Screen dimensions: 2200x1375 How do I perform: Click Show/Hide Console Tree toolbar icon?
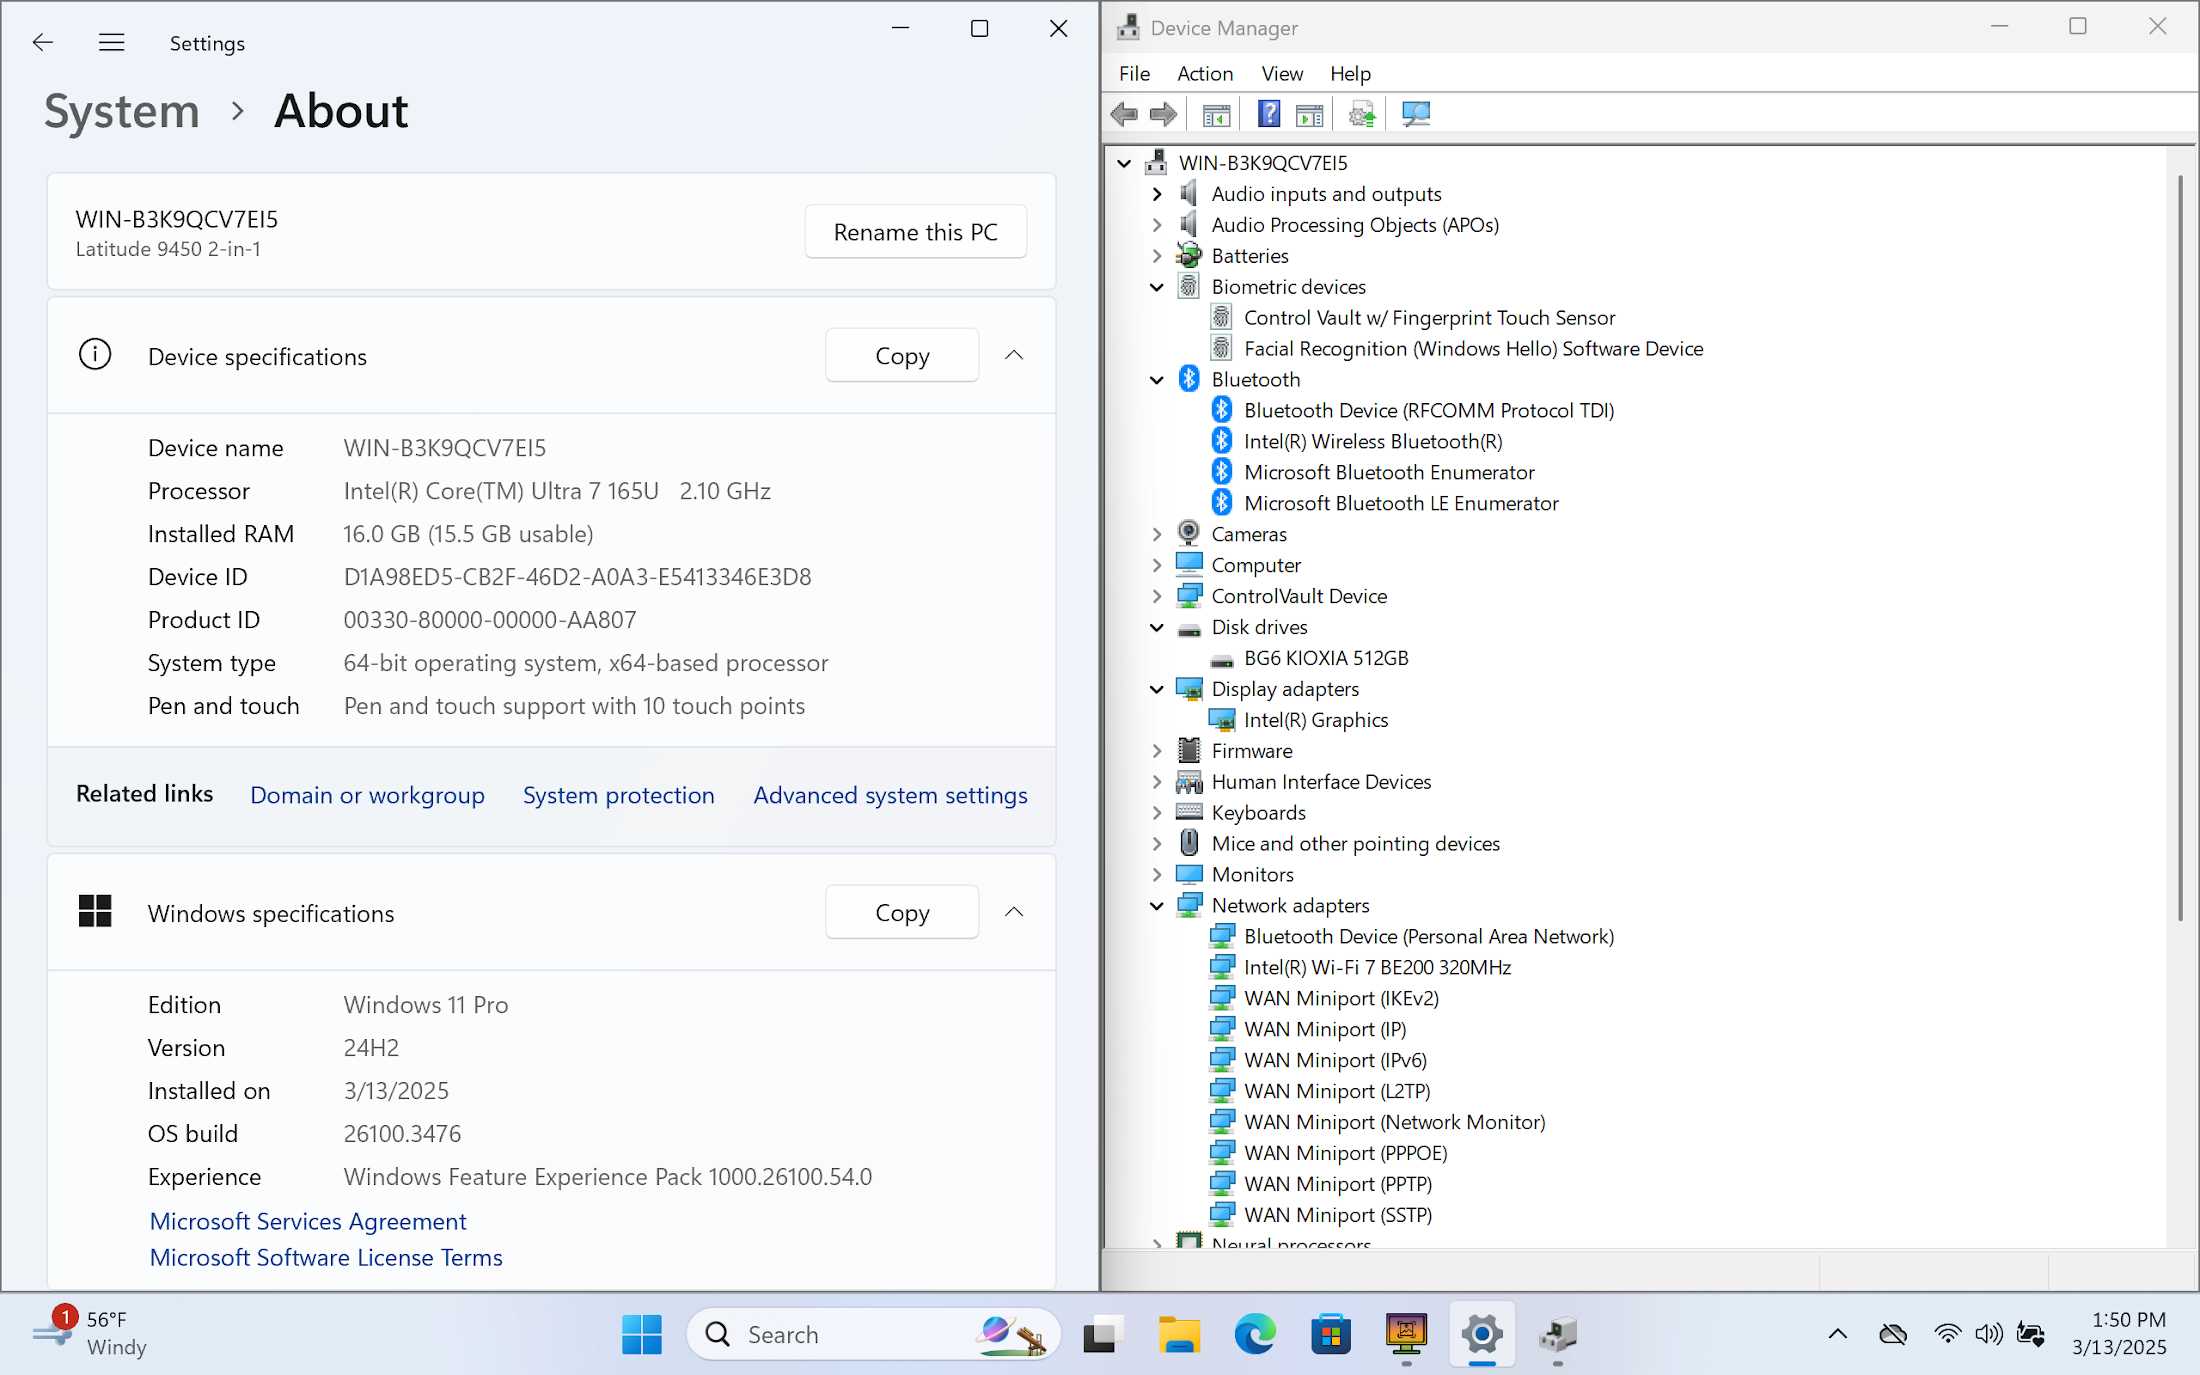click(1216, 114)
